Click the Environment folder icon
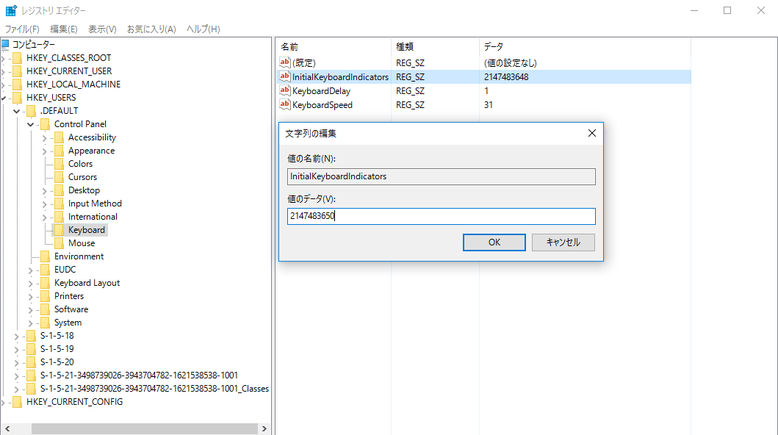The width and height of the screenshot is (778, 435). point(45,256)
